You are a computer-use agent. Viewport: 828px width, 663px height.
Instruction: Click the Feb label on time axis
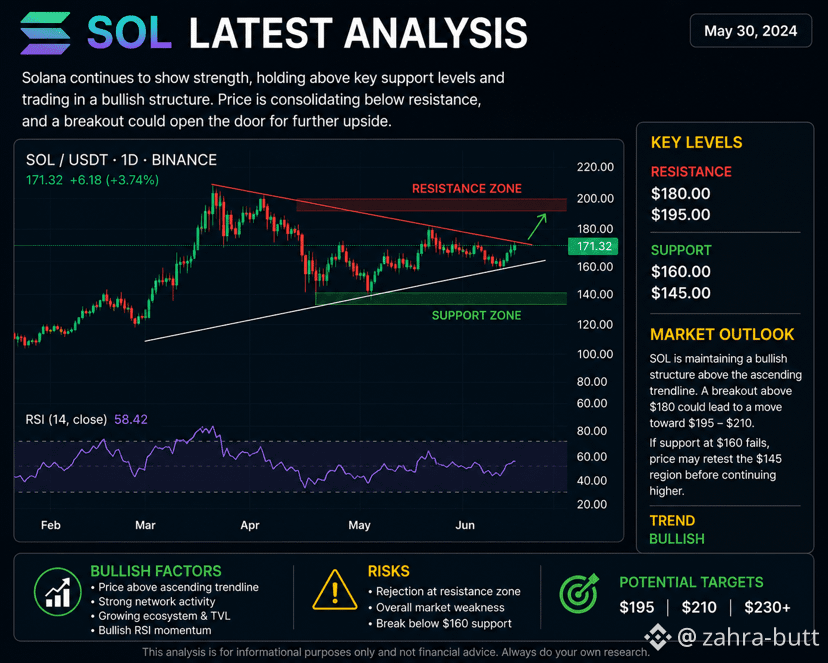[51, 525]
